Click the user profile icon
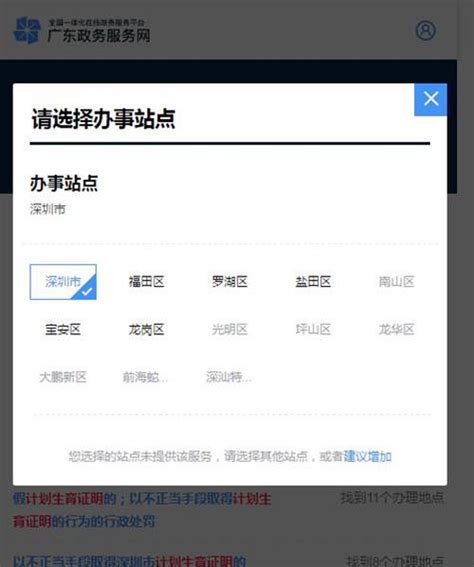 [426, 30]
